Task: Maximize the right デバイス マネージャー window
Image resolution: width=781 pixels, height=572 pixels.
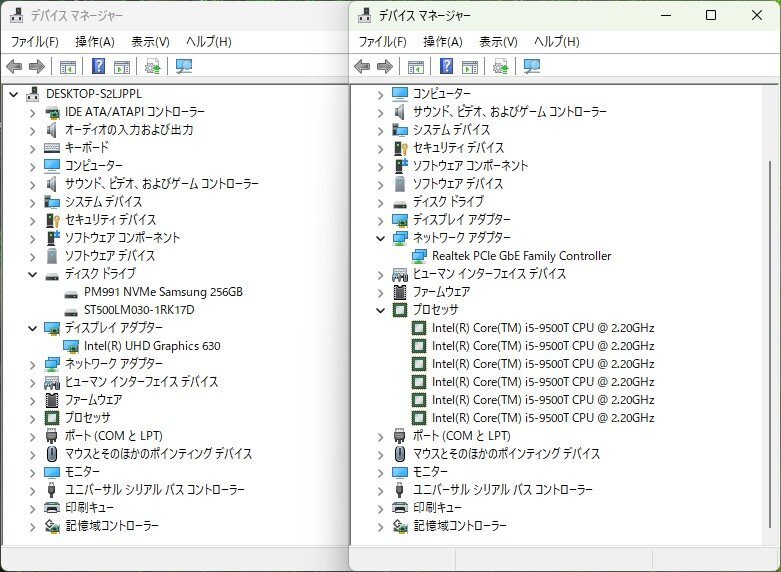Action: pos(711,15)
